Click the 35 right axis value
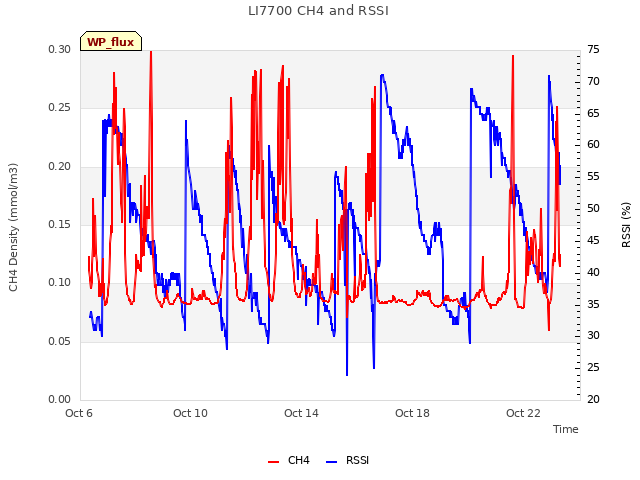 click(x=593, y=304)
